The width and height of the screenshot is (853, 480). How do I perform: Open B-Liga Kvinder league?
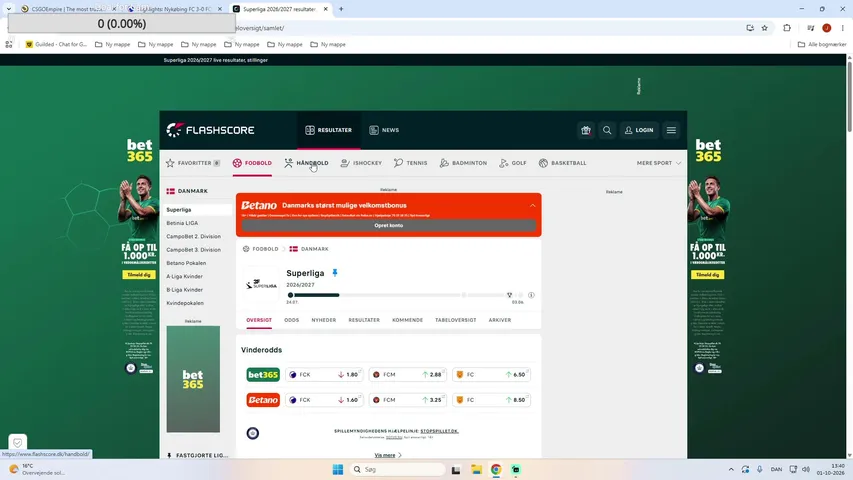184,290
